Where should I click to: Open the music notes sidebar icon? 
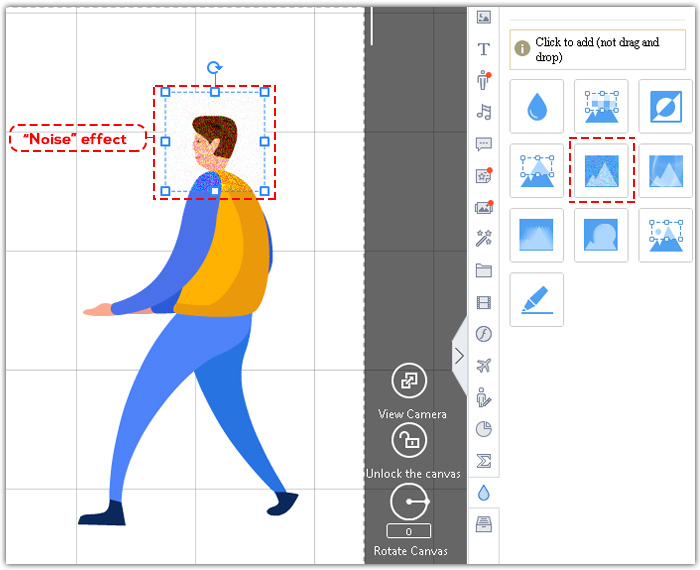pos(483,112)
